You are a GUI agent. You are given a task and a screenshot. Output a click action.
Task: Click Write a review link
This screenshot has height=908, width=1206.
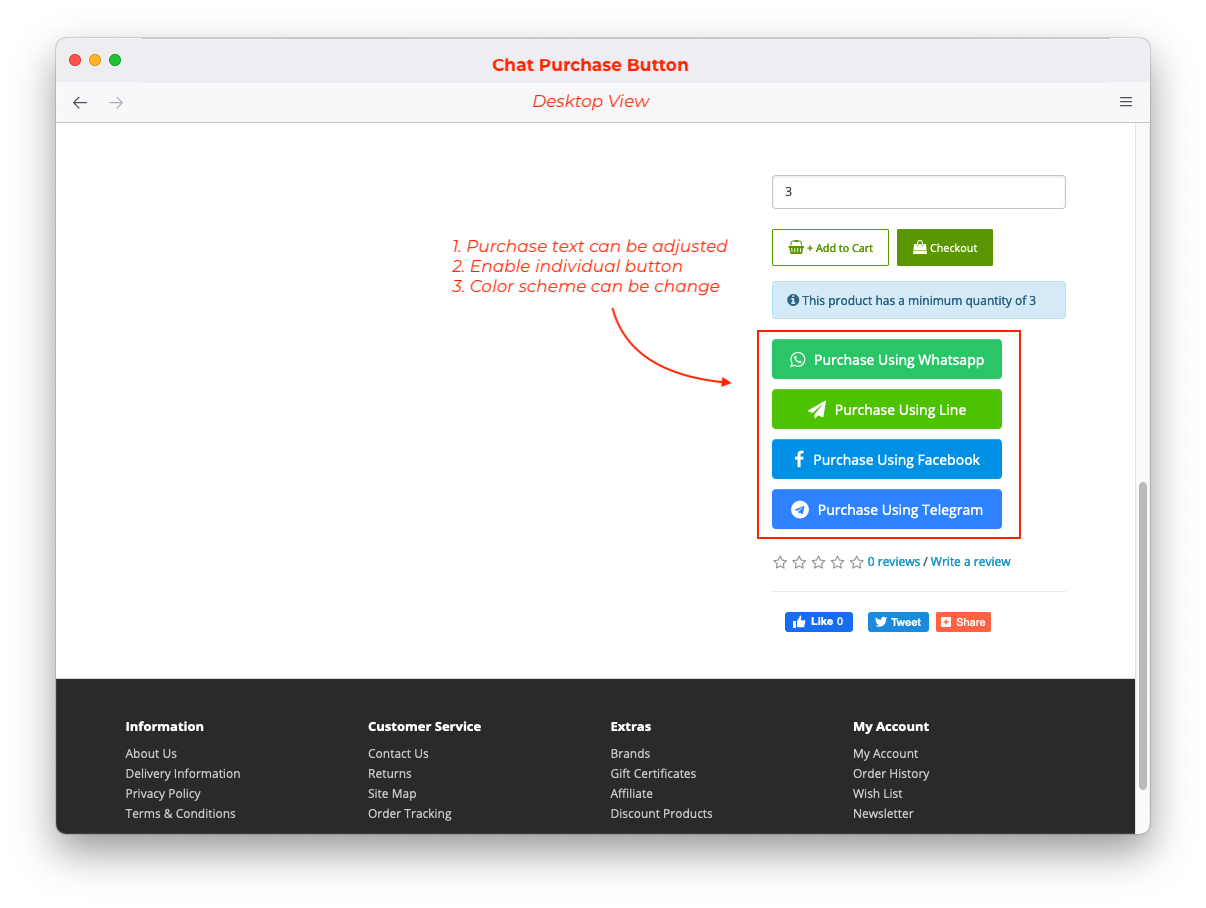click(971, 562)
